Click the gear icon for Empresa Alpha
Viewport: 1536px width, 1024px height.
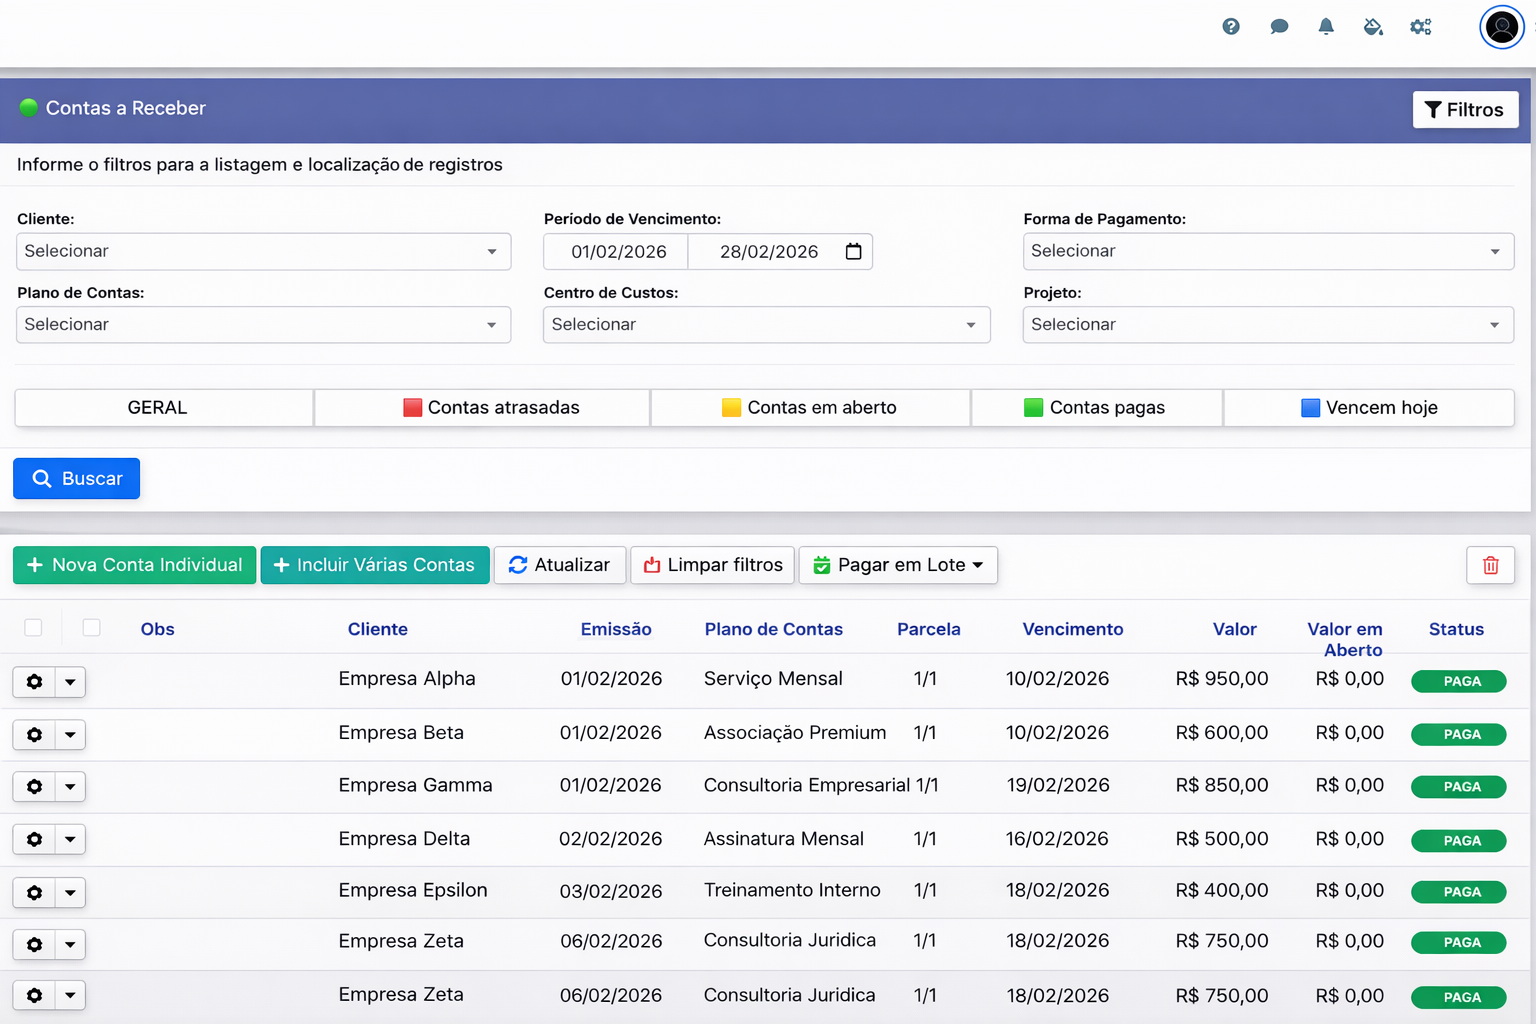[35, 682]
